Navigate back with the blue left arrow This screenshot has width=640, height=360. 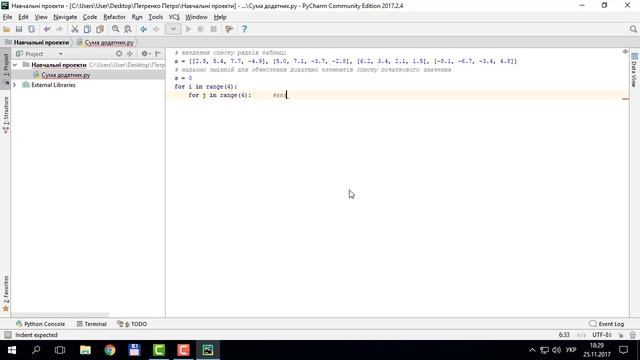click(143, 29)
